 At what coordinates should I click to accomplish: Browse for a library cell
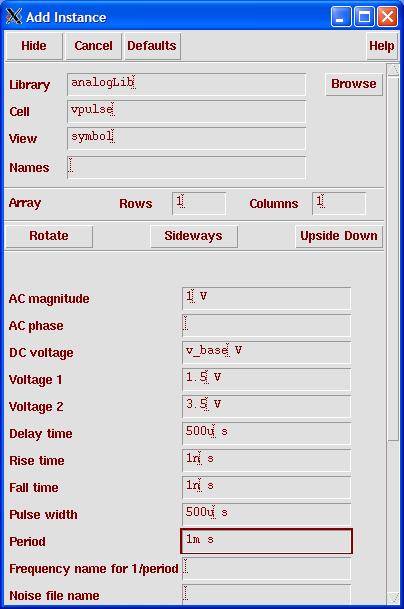pos(354,84)
